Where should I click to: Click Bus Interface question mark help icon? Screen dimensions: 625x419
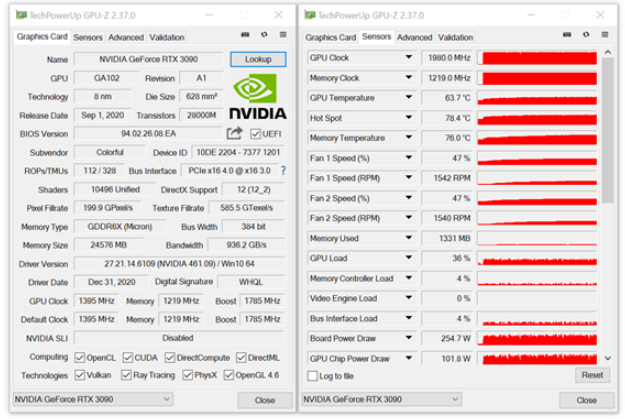283,171
